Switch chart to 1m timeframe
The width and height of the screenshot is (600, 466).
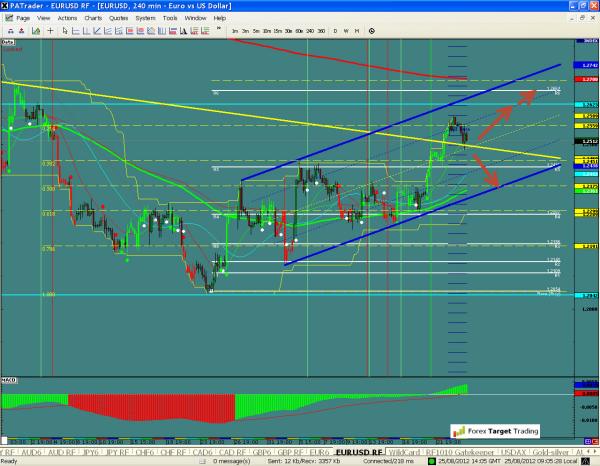tap(235, 32)
